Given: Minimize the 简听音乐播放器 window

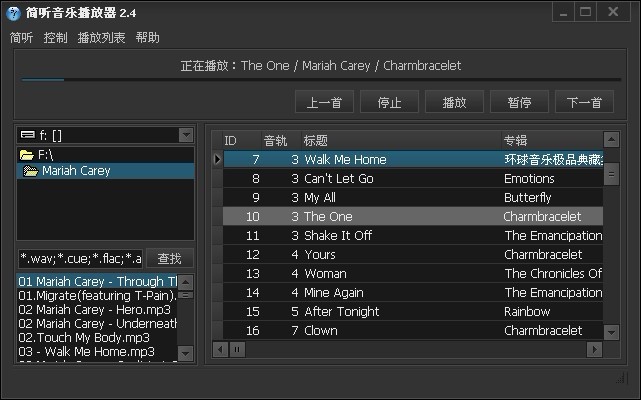Looking at the screenshot, I should (563, 12).
